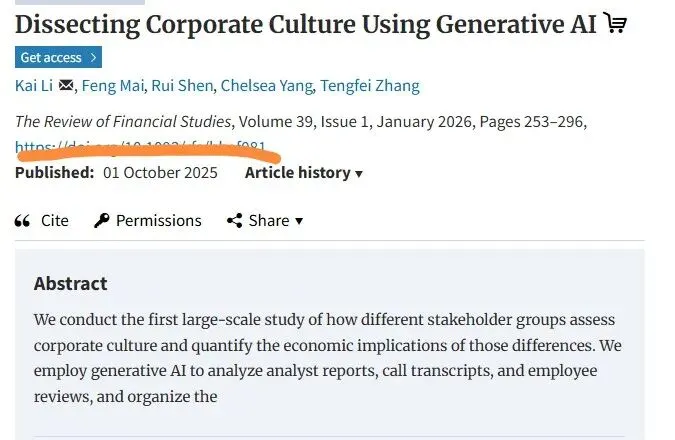This screenshot has width=675, height=440.
Task: Open The Review of Financial Studies journal link
Action: pyautogui.click(x=123, y=122)
